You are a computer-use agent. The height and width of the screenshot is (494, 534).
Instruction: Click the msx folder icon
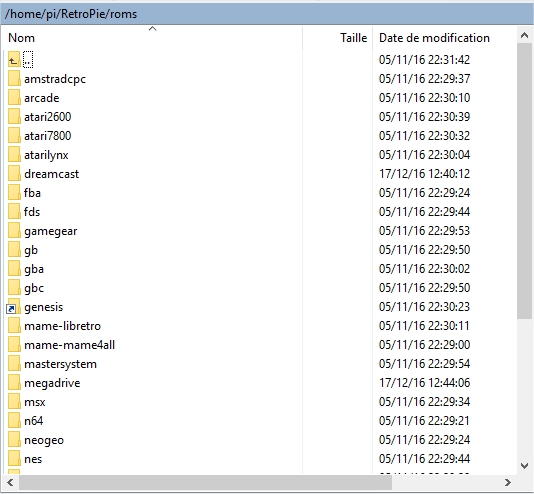click(14, 402)
